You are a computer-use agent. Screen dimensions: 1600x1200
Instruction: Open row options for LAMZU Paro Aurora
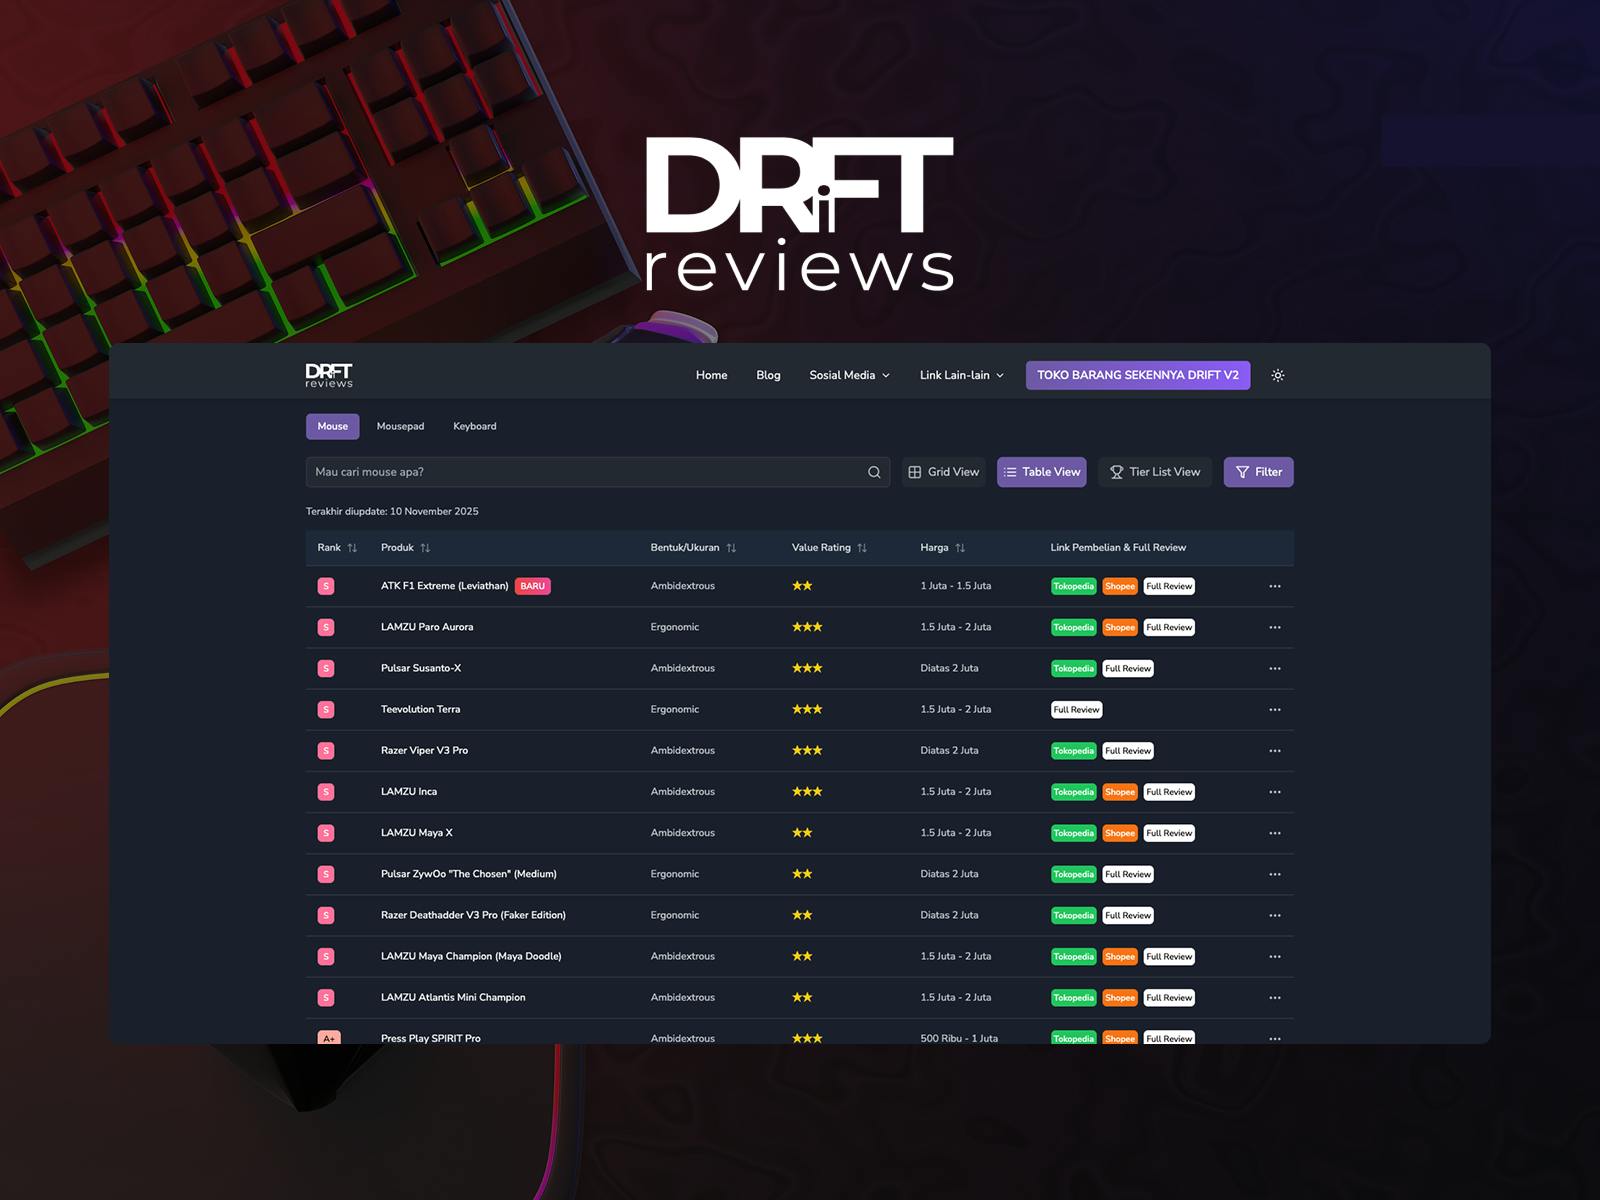[x=1274, y=627]
